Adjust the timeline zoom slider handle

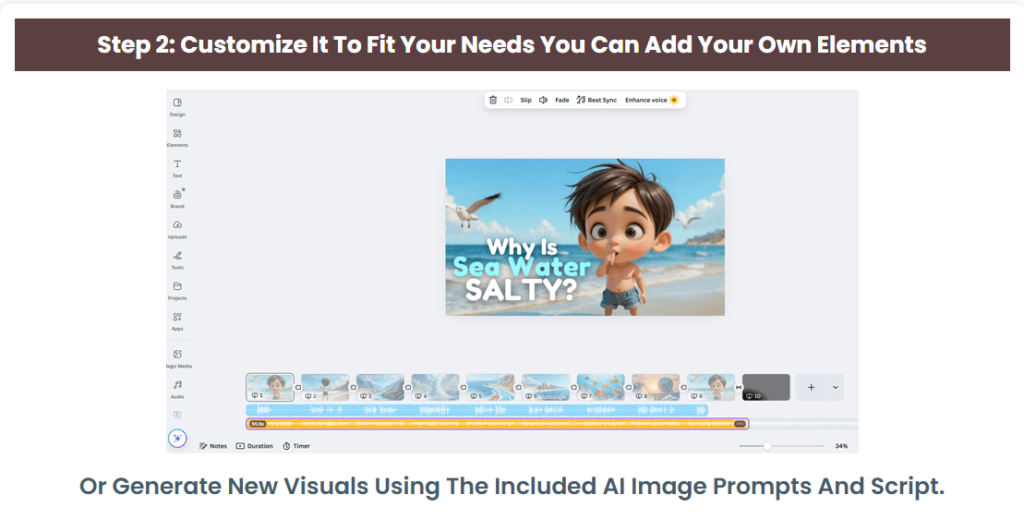pyautogui.click(x=767, y=446)
